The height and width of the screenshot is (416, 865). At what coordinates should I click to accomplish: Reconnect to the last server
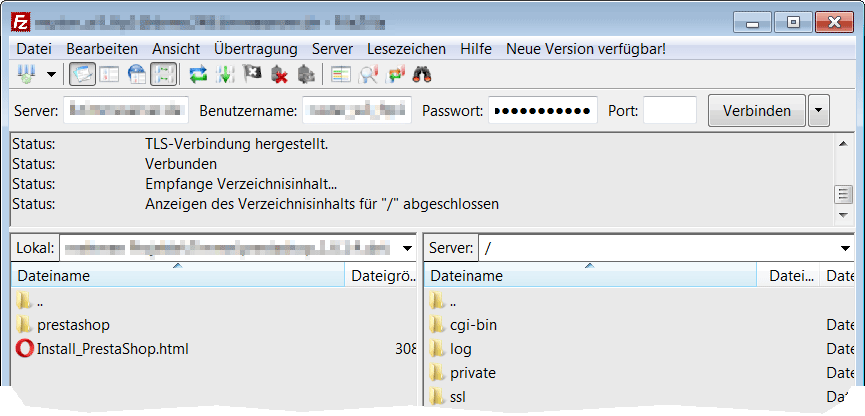point(306,74)
